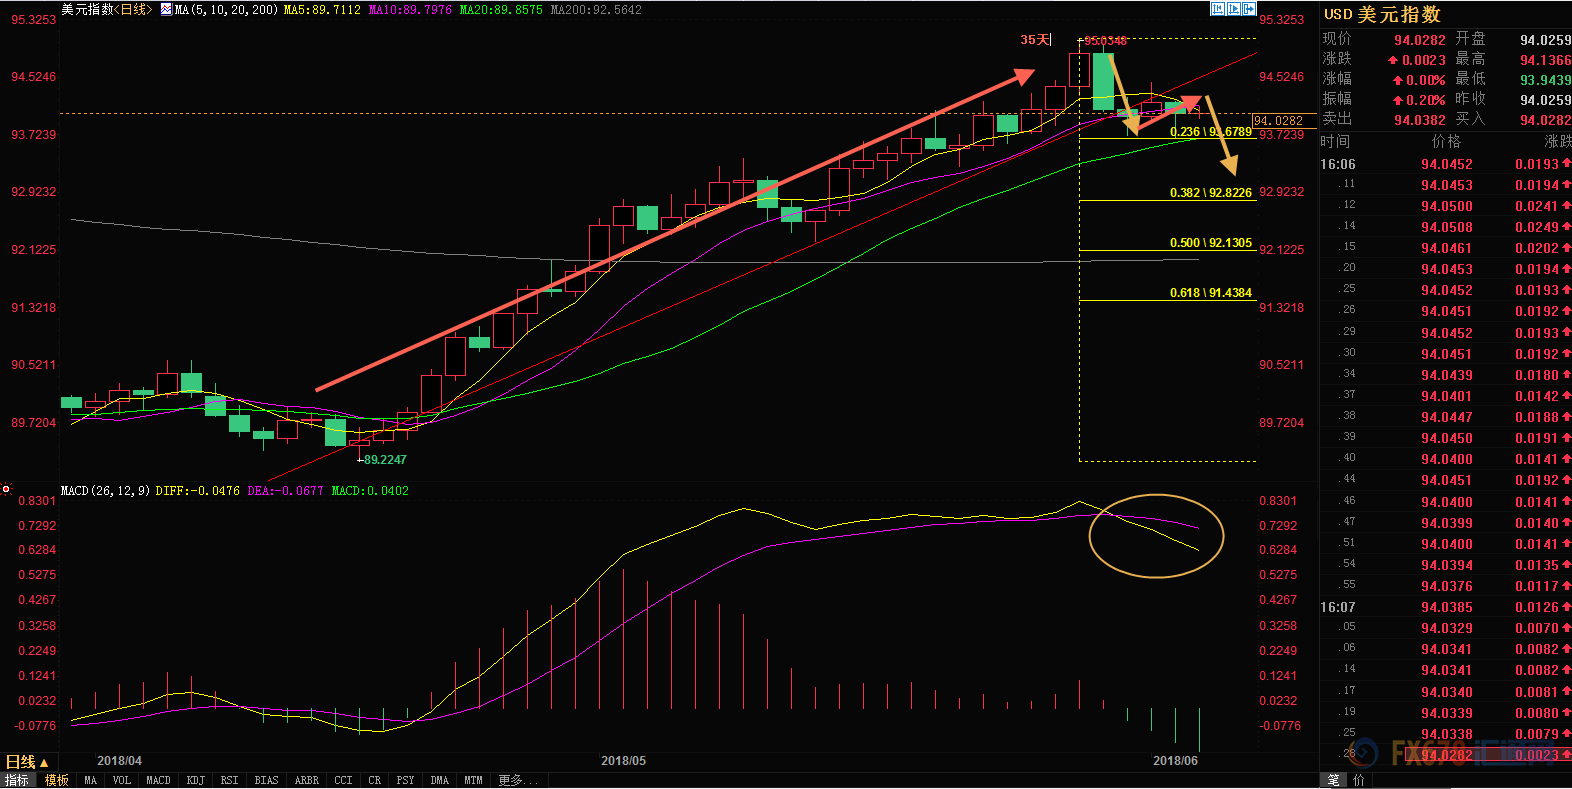
Task: Click the DEA:-0.0677 value
Action: [x=285, y=491]
